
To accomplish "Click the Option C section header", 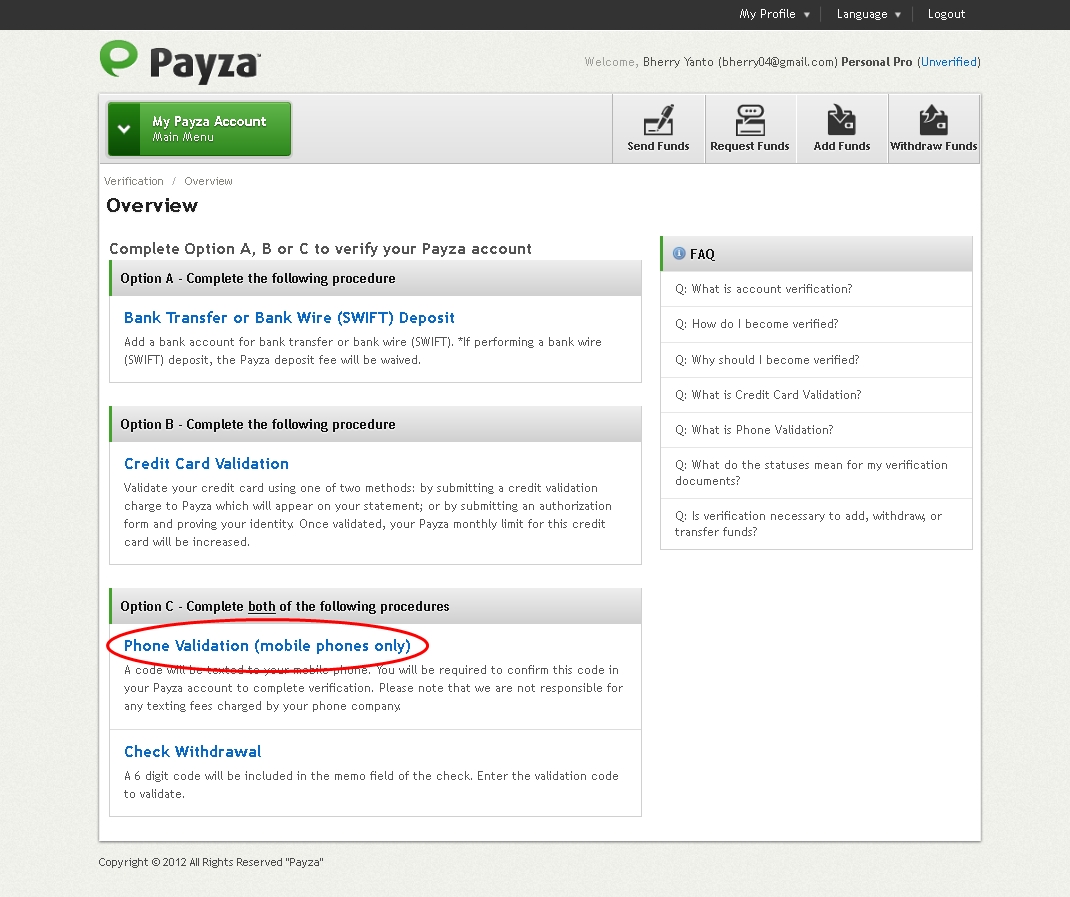I will (x=375, y=606).
